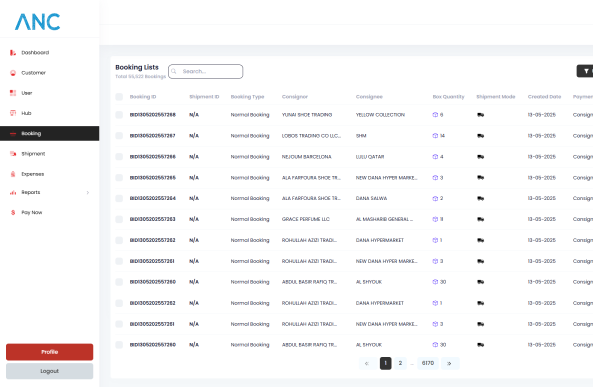Click the Logout button
This screenshot has width=593, height=387.
point(50,371)
